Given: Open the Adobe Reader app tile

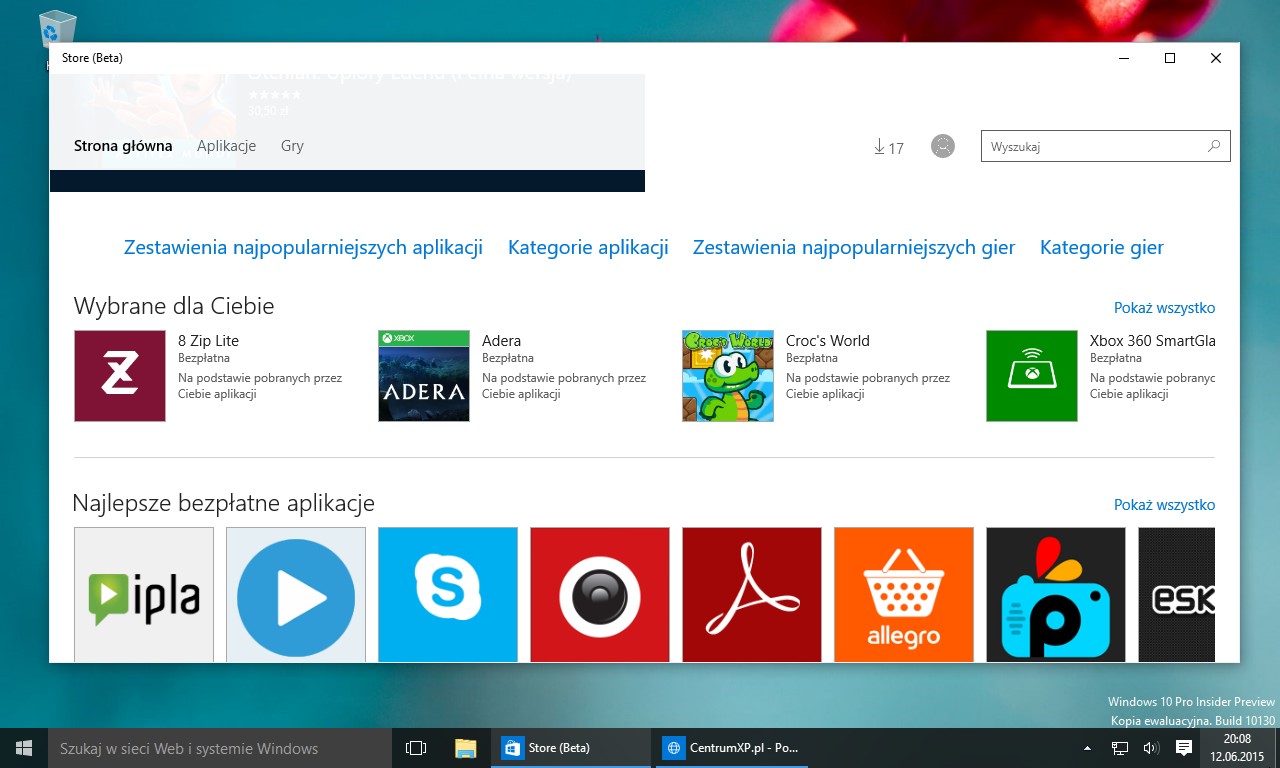Looking at the screenshot, I should coord(752,595).
